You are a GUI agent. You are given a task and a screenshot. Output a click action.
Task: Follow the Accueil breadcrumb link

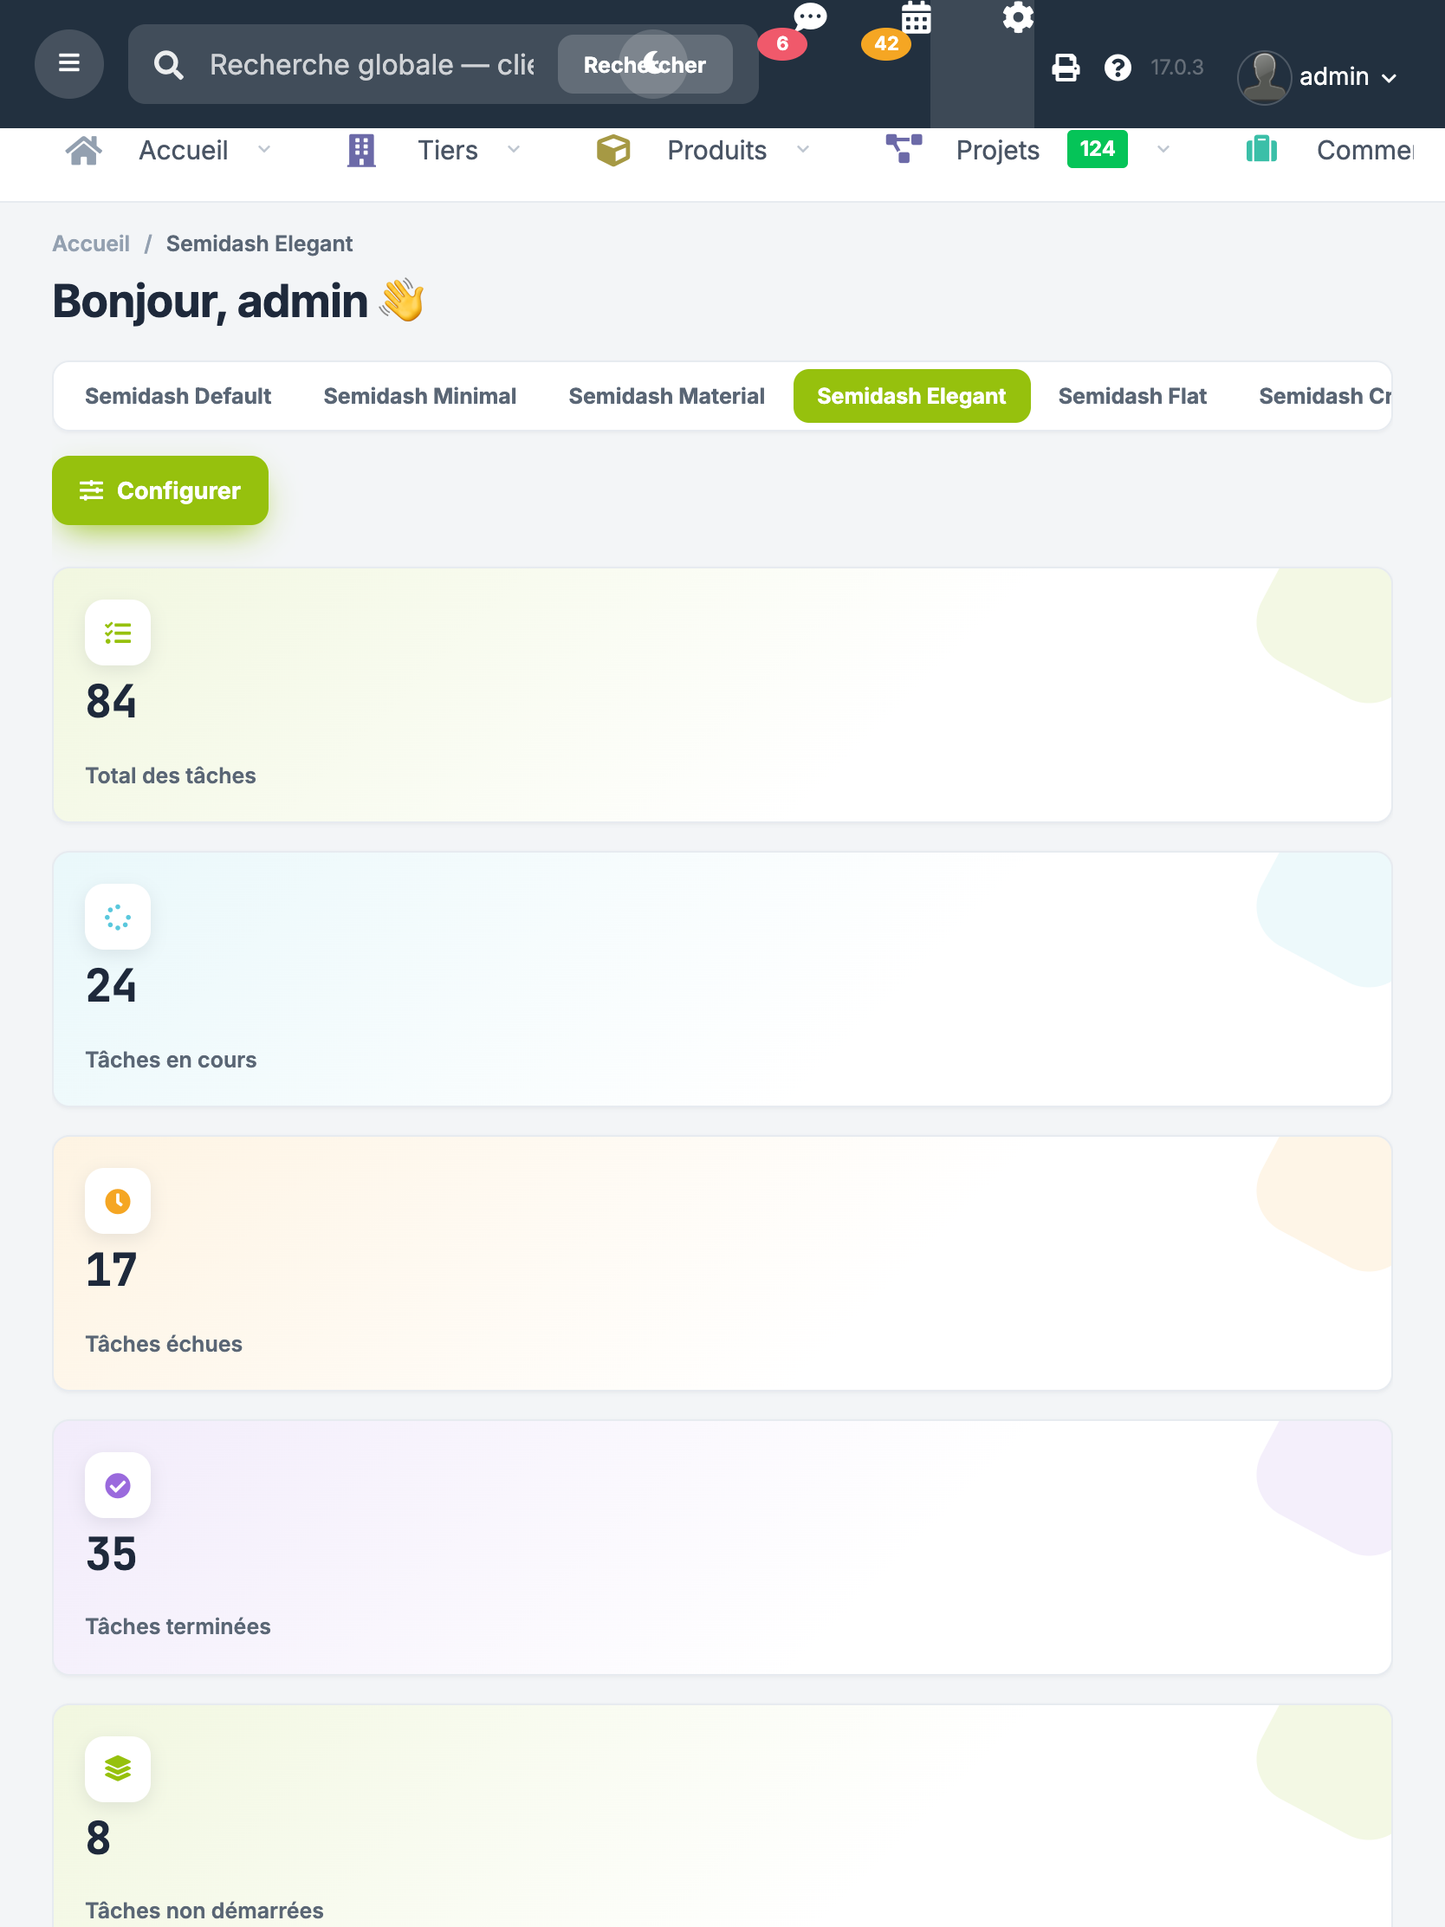[91, 244]
